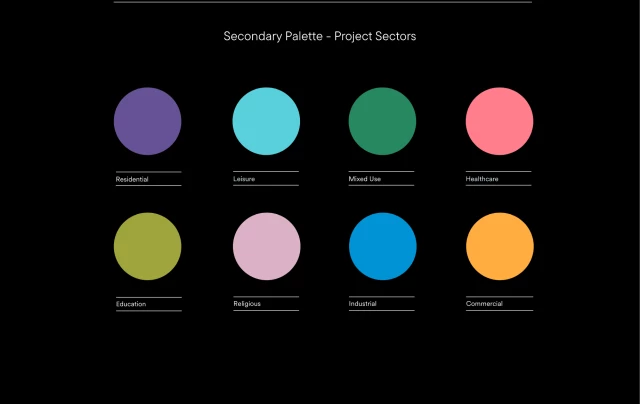
Task: Select the pale pink Religious circle
Action: click(x=266, y=246)
